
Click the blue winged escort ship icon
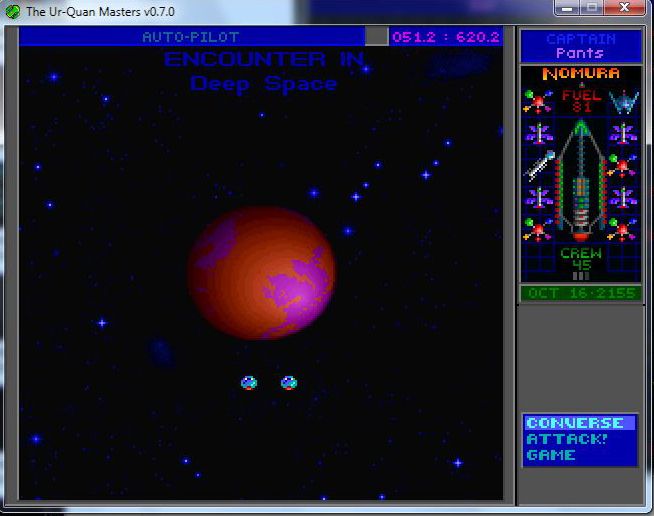624,102
